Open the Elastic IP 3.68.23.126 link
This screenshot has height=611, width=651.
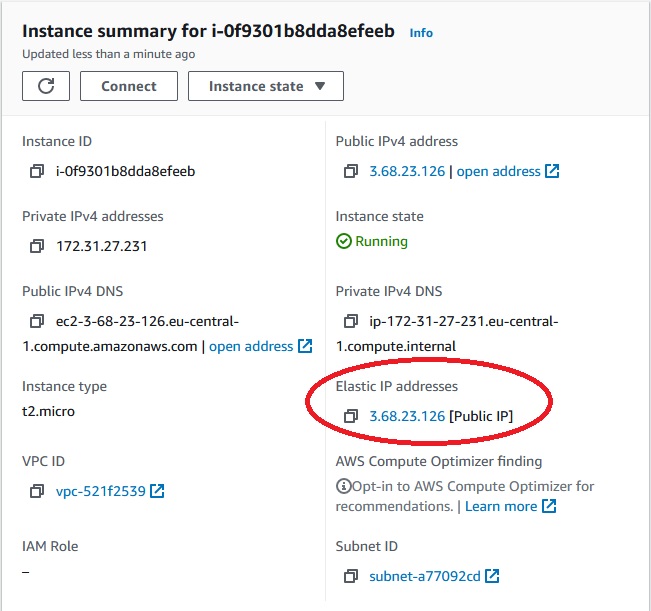coord(407,416)
